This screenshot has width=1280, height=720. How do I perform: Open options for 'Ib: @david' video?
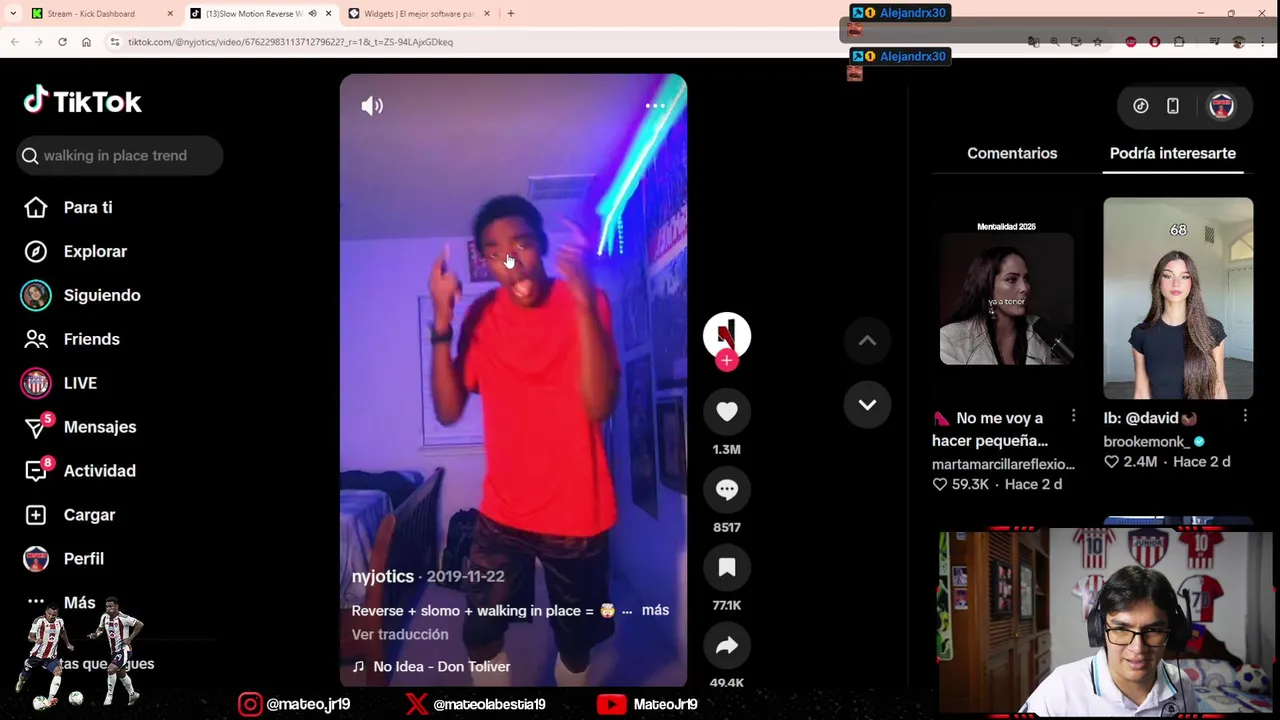[1245, 416]
